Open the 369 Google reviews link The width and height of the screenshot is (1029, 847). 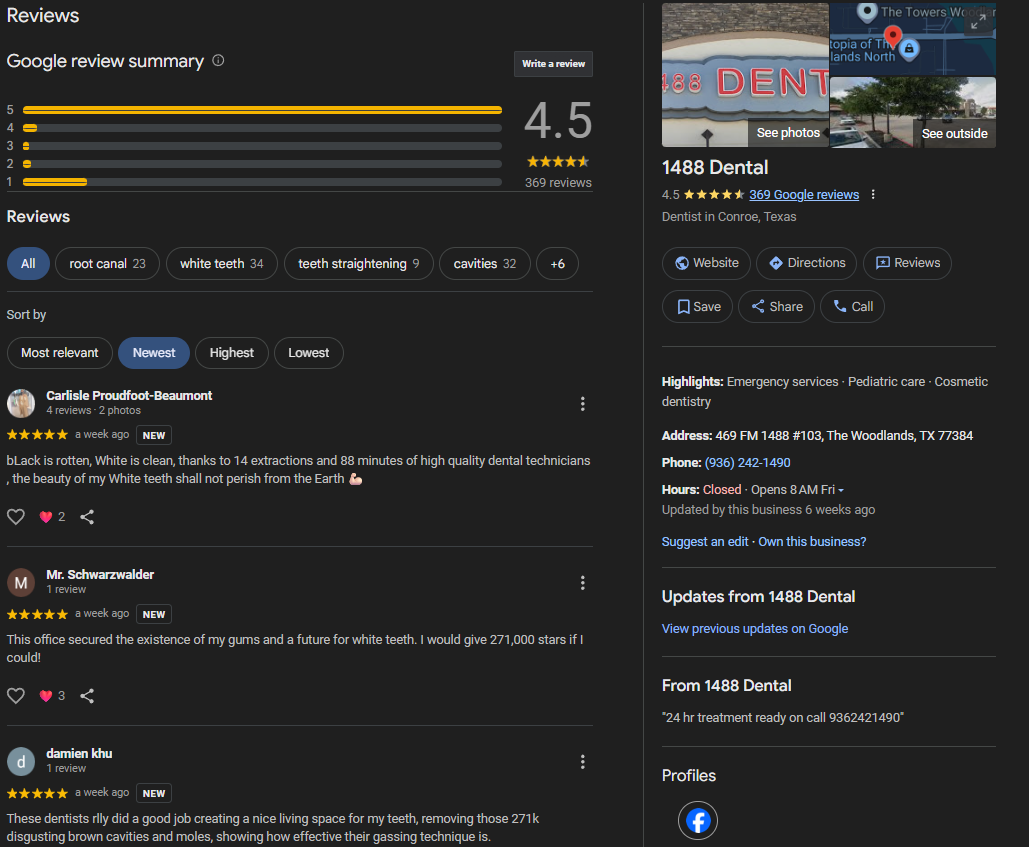point(804,194)
